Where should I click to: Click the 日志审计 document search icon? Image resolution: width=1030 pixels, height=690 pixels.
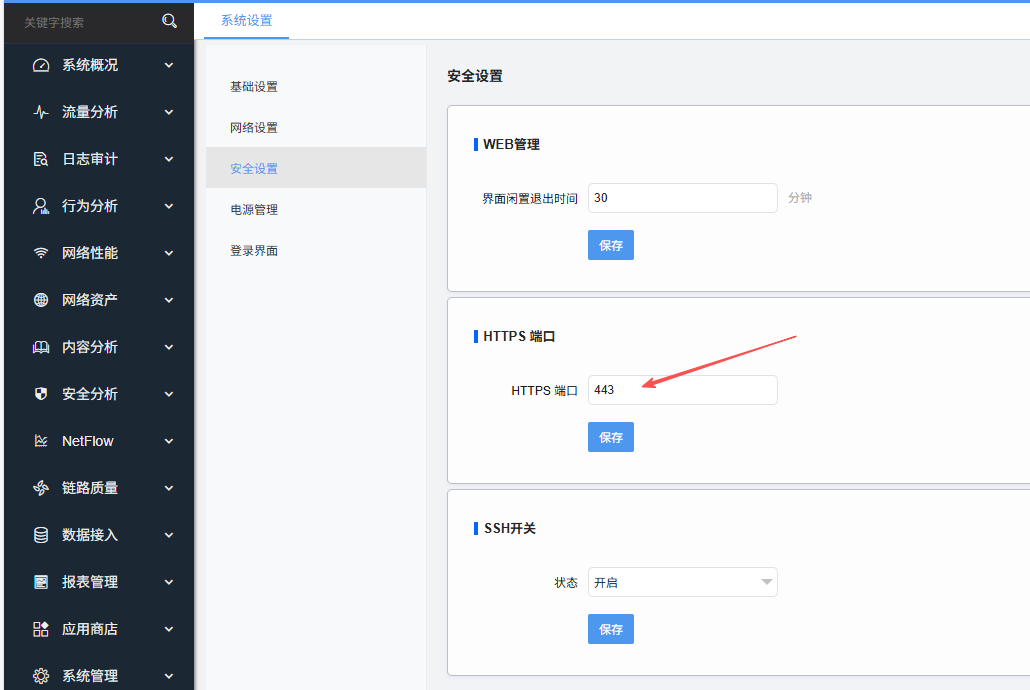point(41,159)
